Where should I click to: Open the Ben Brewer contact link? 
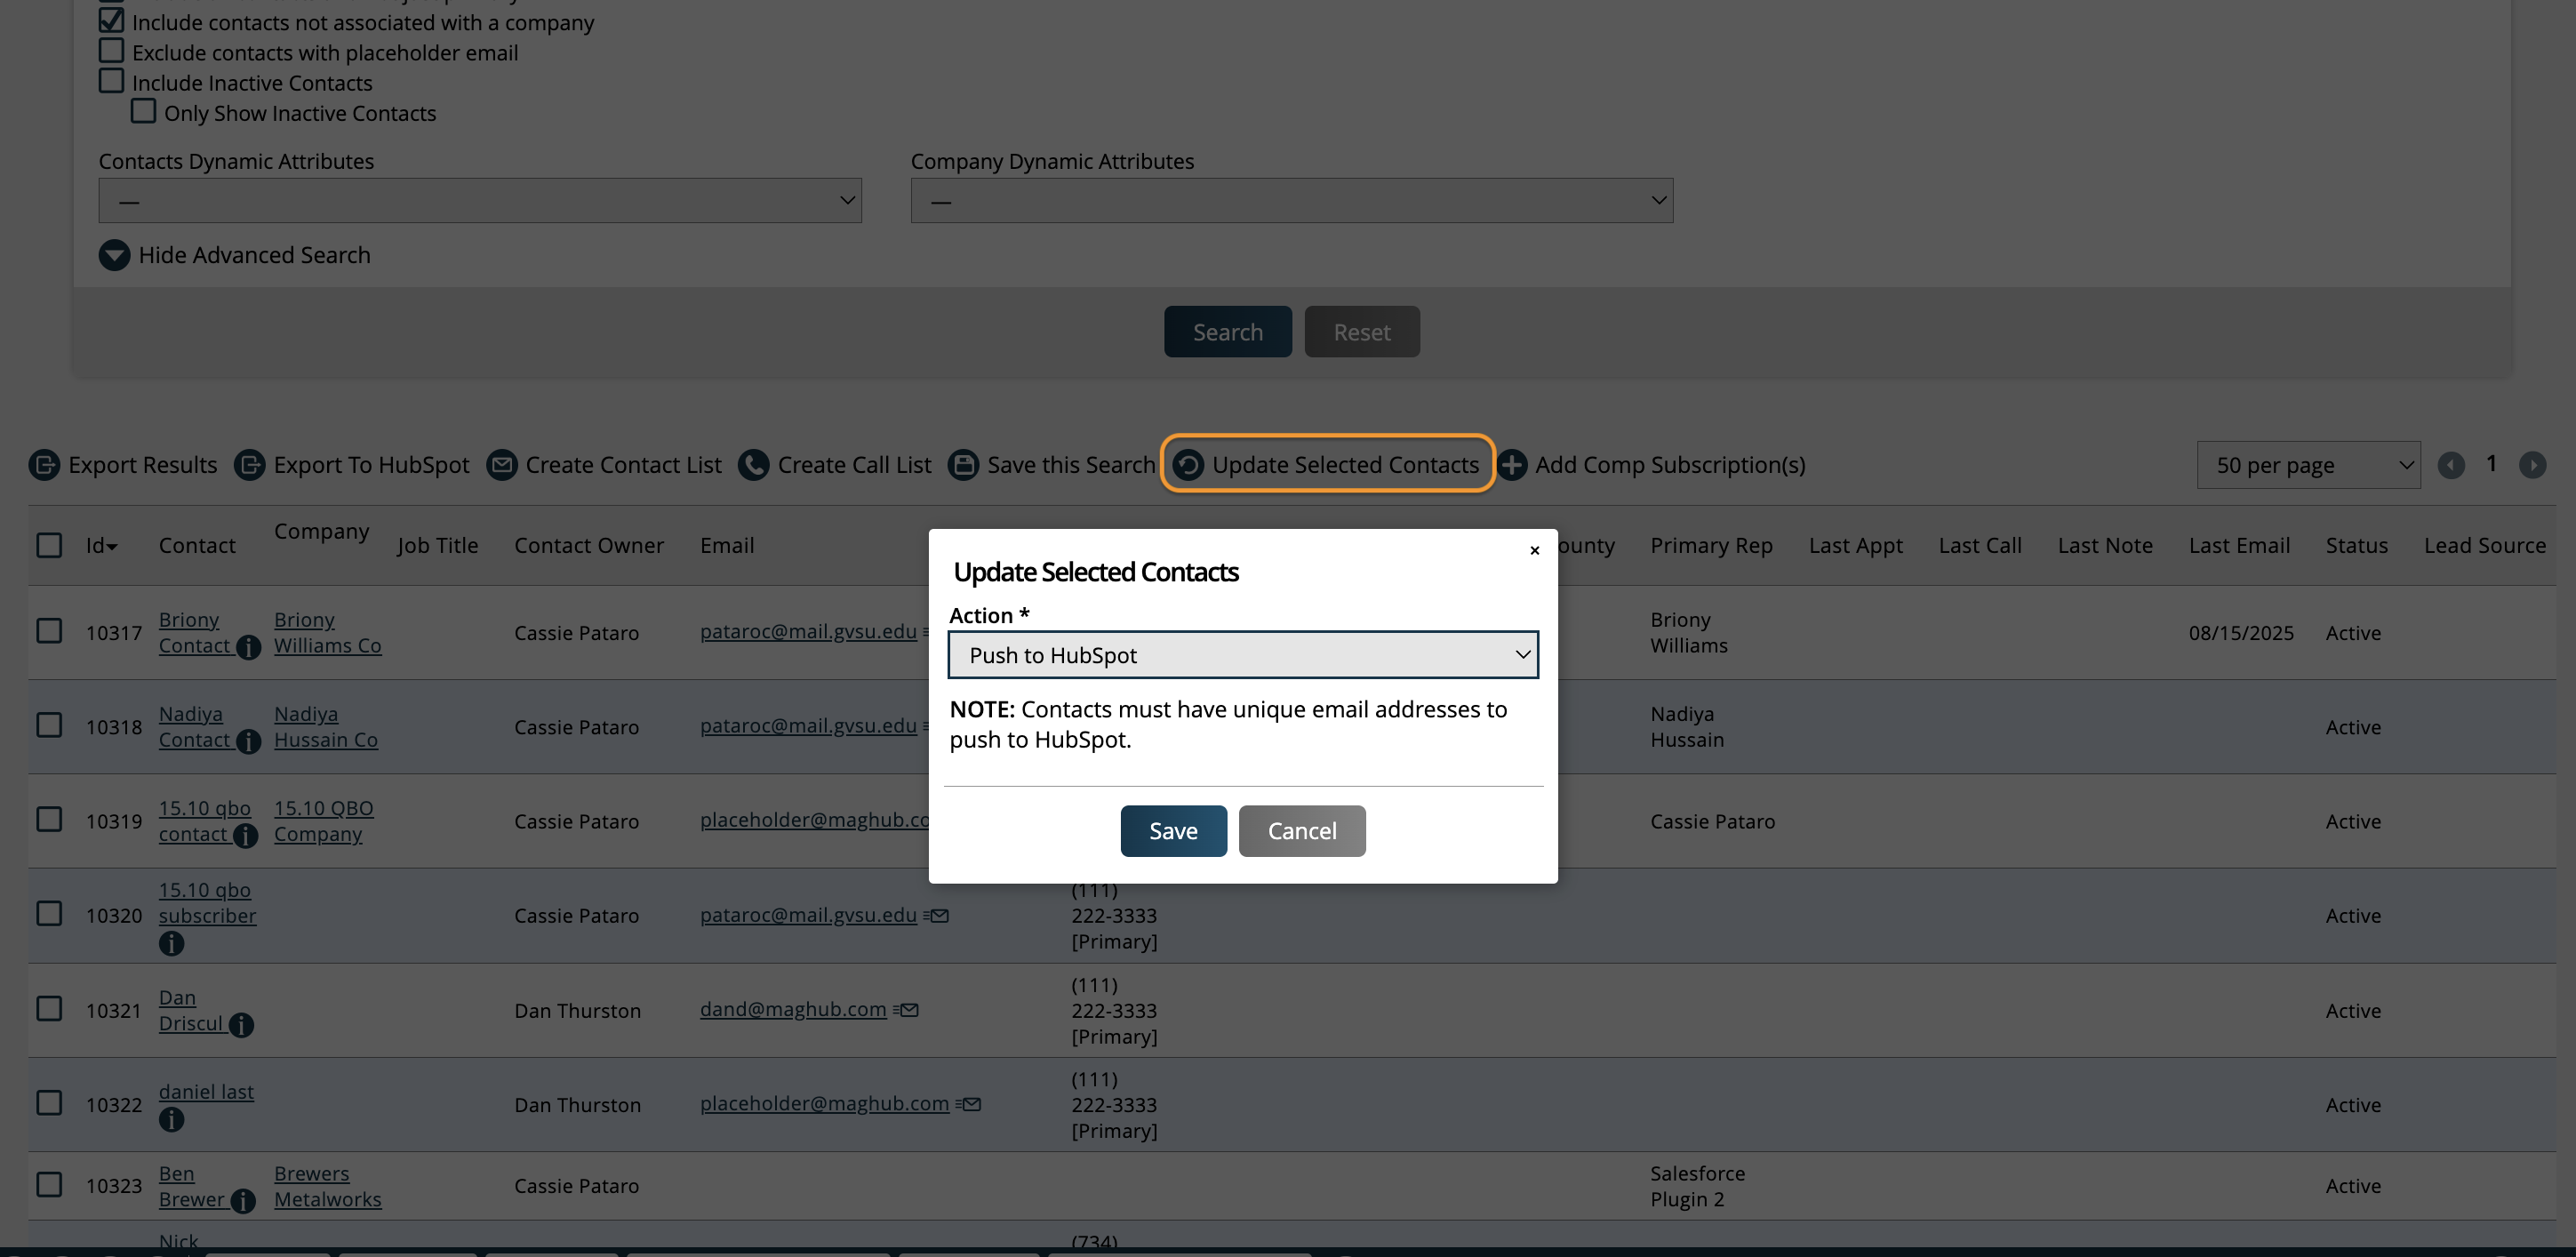[192, 1186]
